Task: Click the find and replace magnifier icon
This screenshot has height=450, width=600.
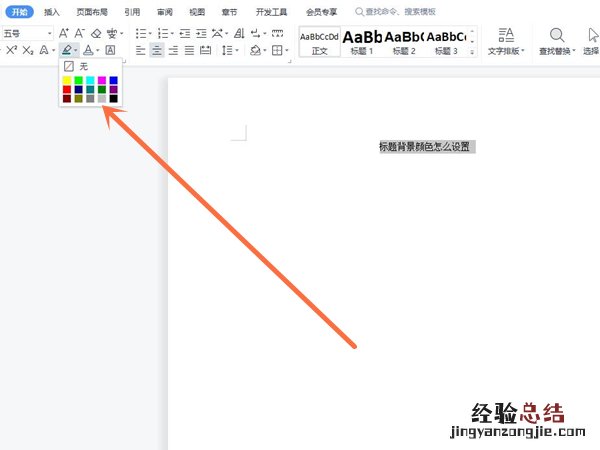Action: point(557,34)
